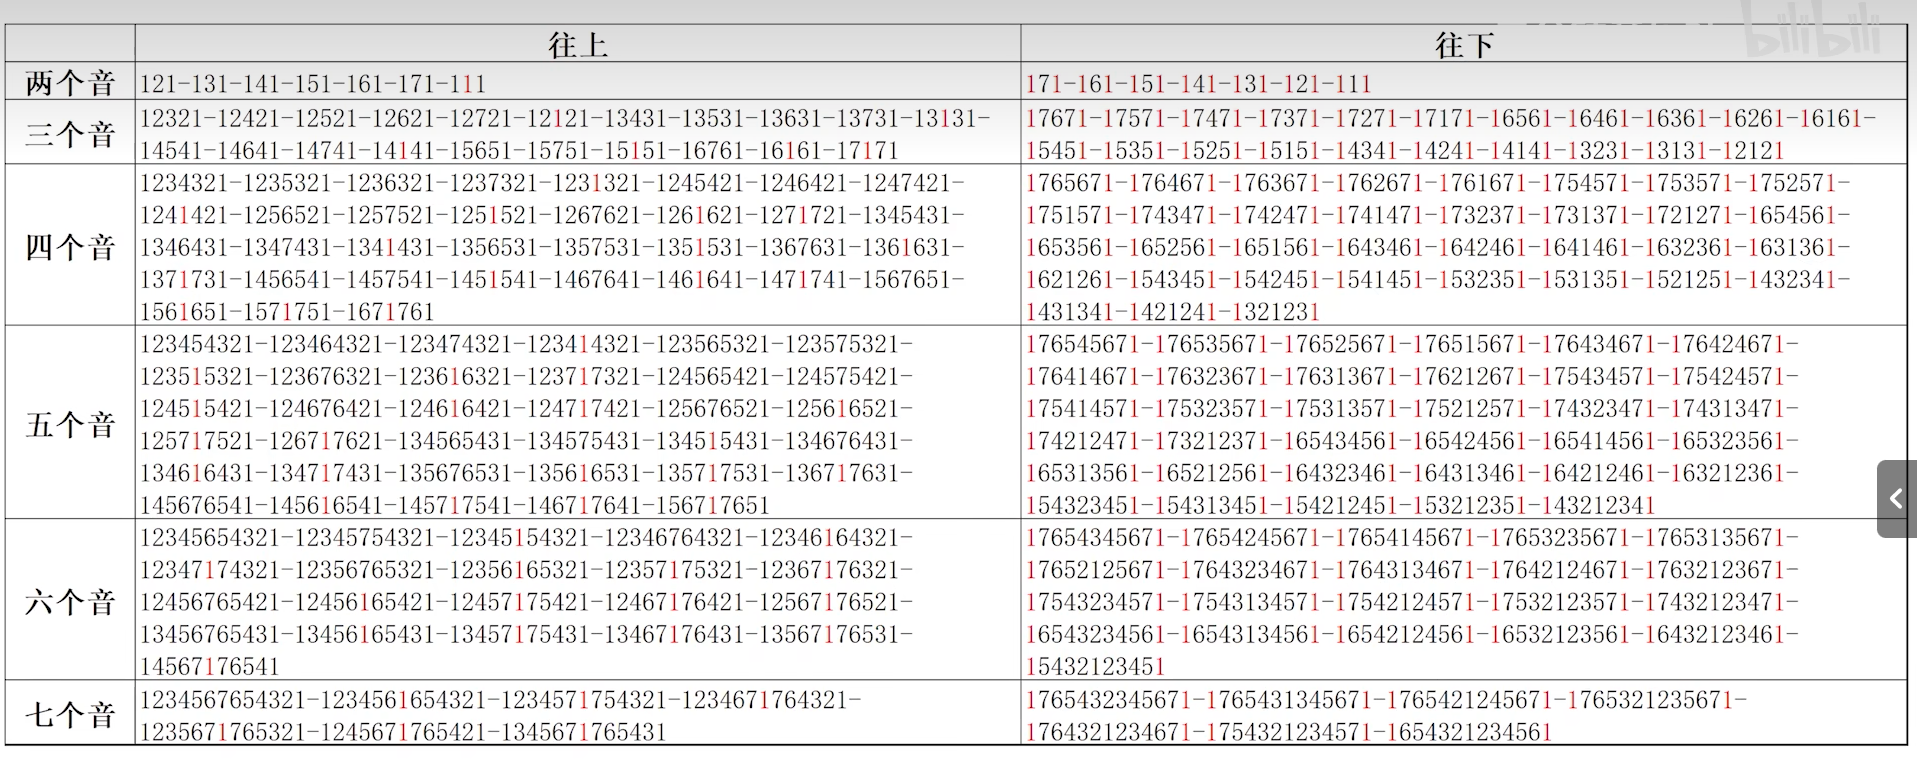Click the line starting 1235671765321-1245671765421
1917x768 pixels.
pos(403,731)
